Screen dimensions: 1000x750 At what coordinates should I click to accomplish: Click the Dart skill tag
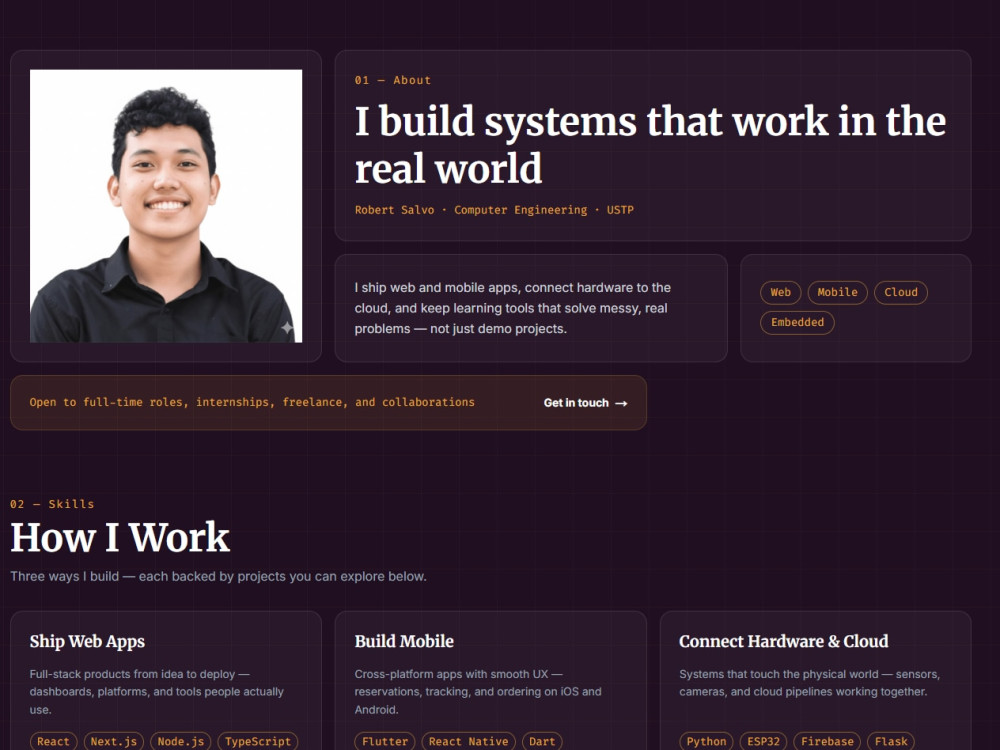point(542,741)
